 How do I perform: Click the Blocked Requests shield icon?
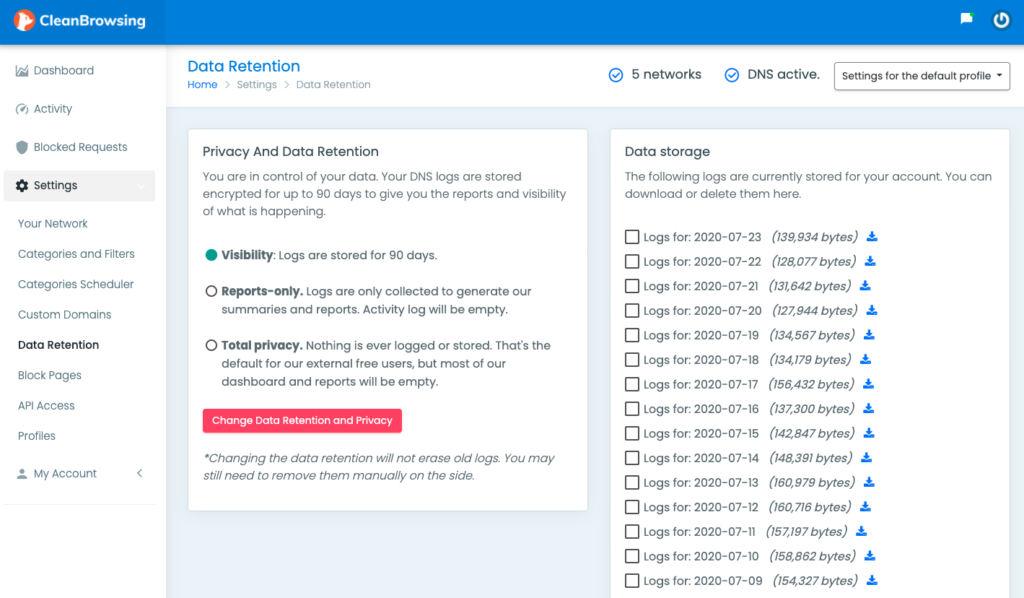[x=24, y=146]
